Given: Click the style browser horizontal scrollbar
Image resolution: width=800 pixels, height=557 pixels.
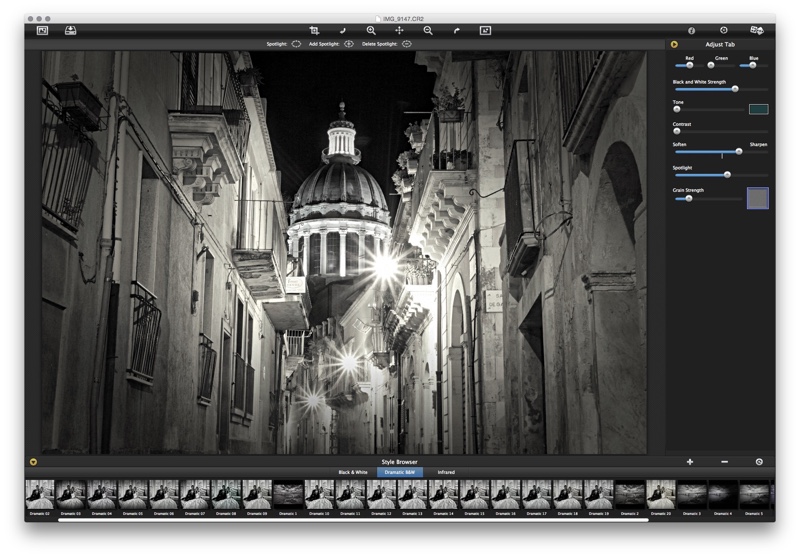Looking at the screenshot, I should (x=353, y=520).
